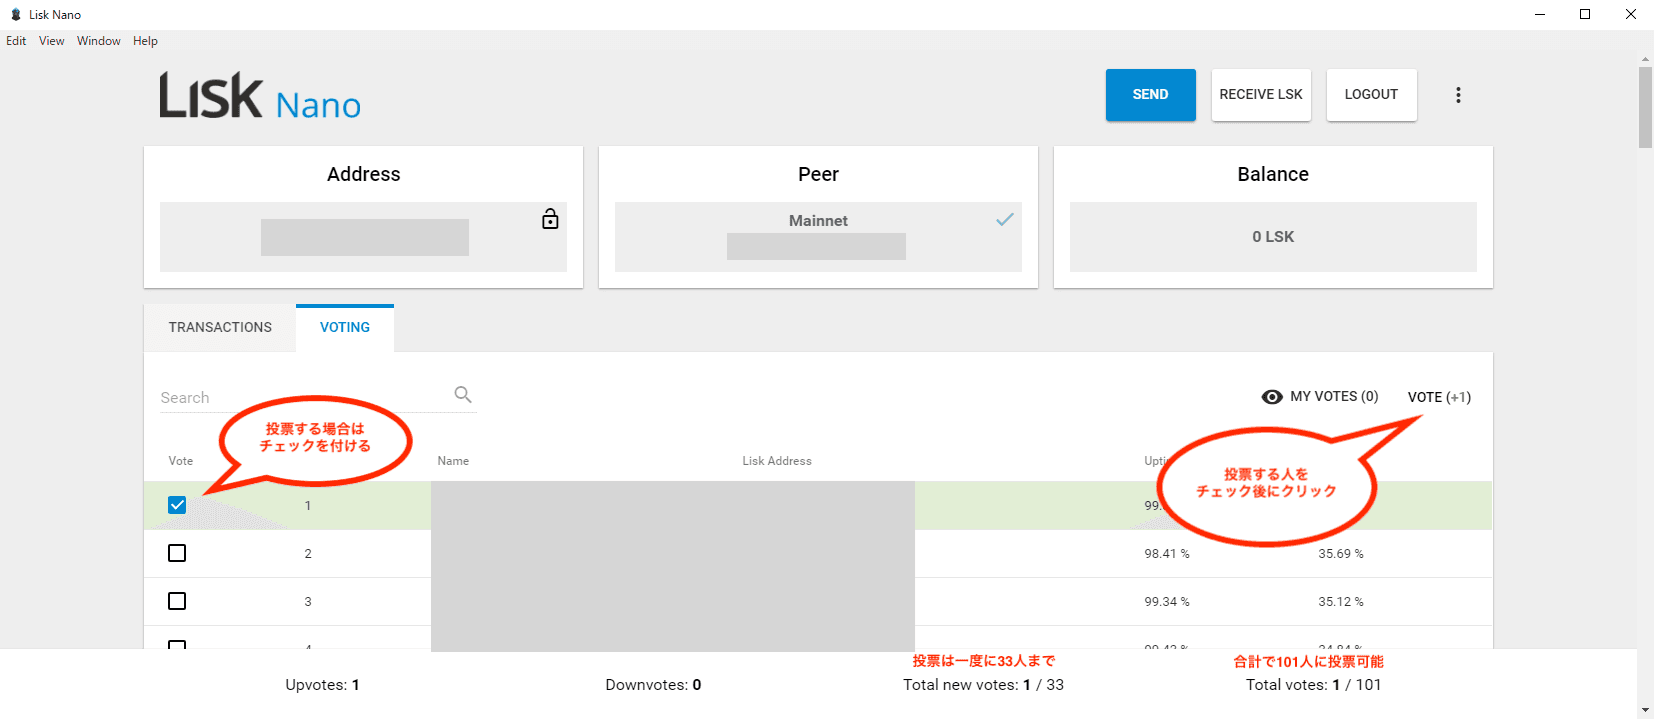
Task: Click the LOGOUT button
Action: [x=1371, y=95]
